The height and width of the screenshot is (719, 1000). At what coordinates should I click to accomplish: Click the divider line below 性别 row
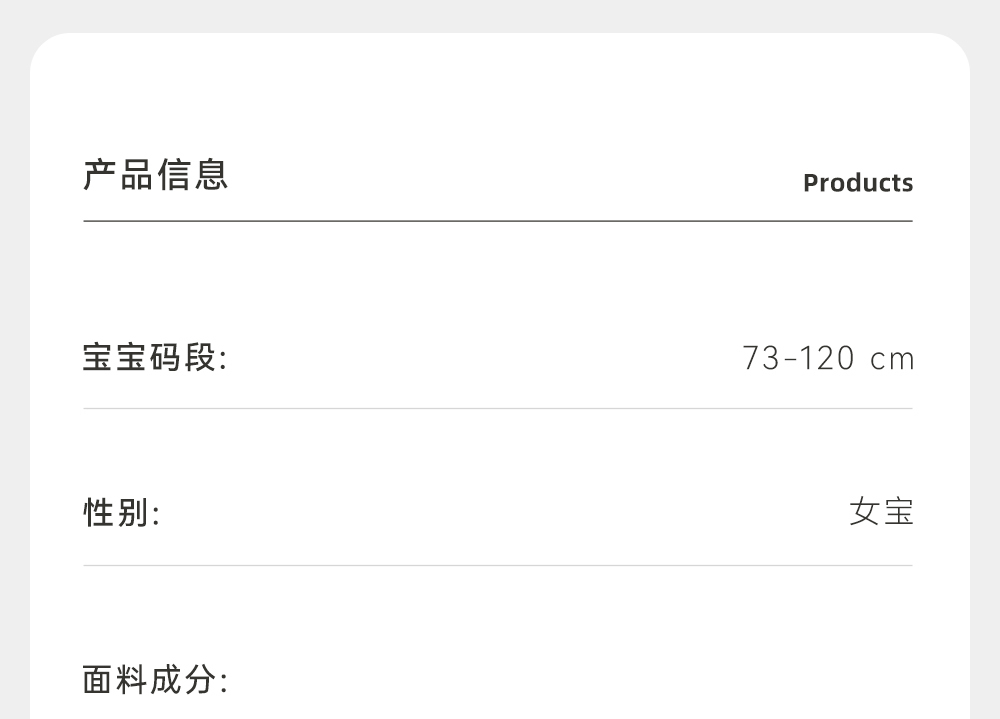point(498,565)
